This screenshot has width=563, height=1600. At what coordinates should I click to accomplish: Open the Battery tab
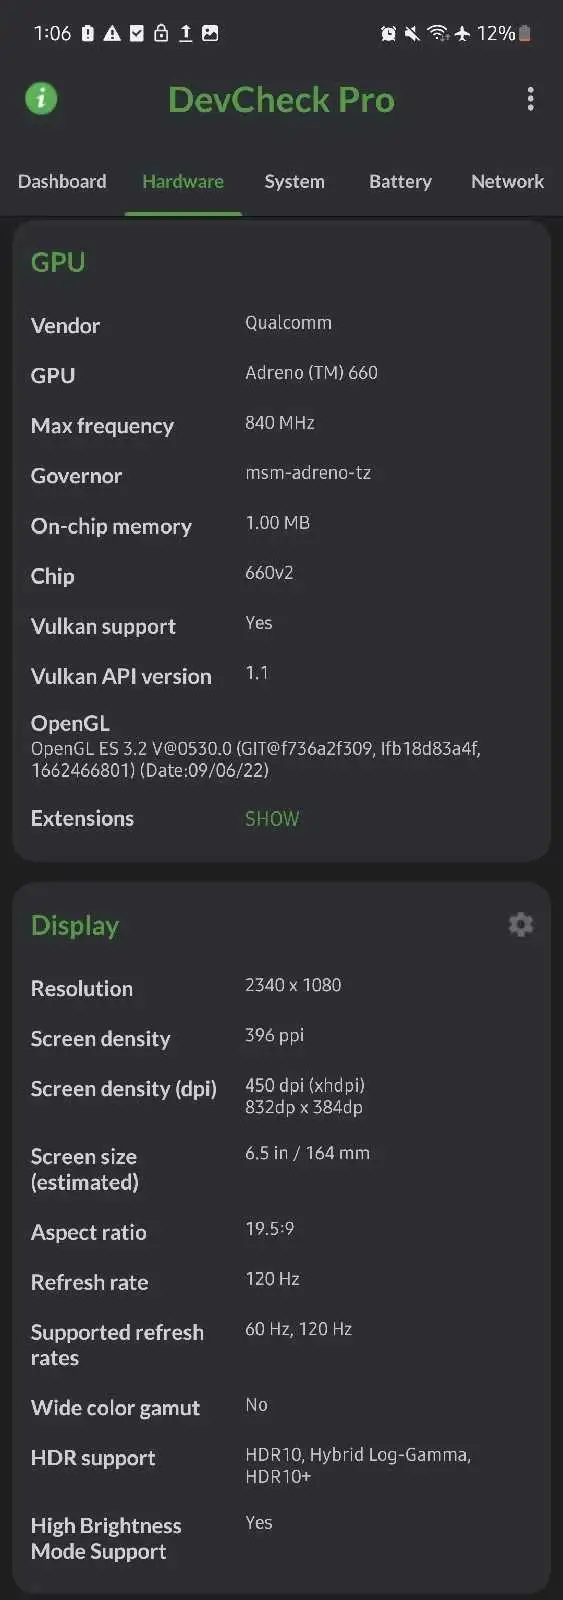[400, 181]
